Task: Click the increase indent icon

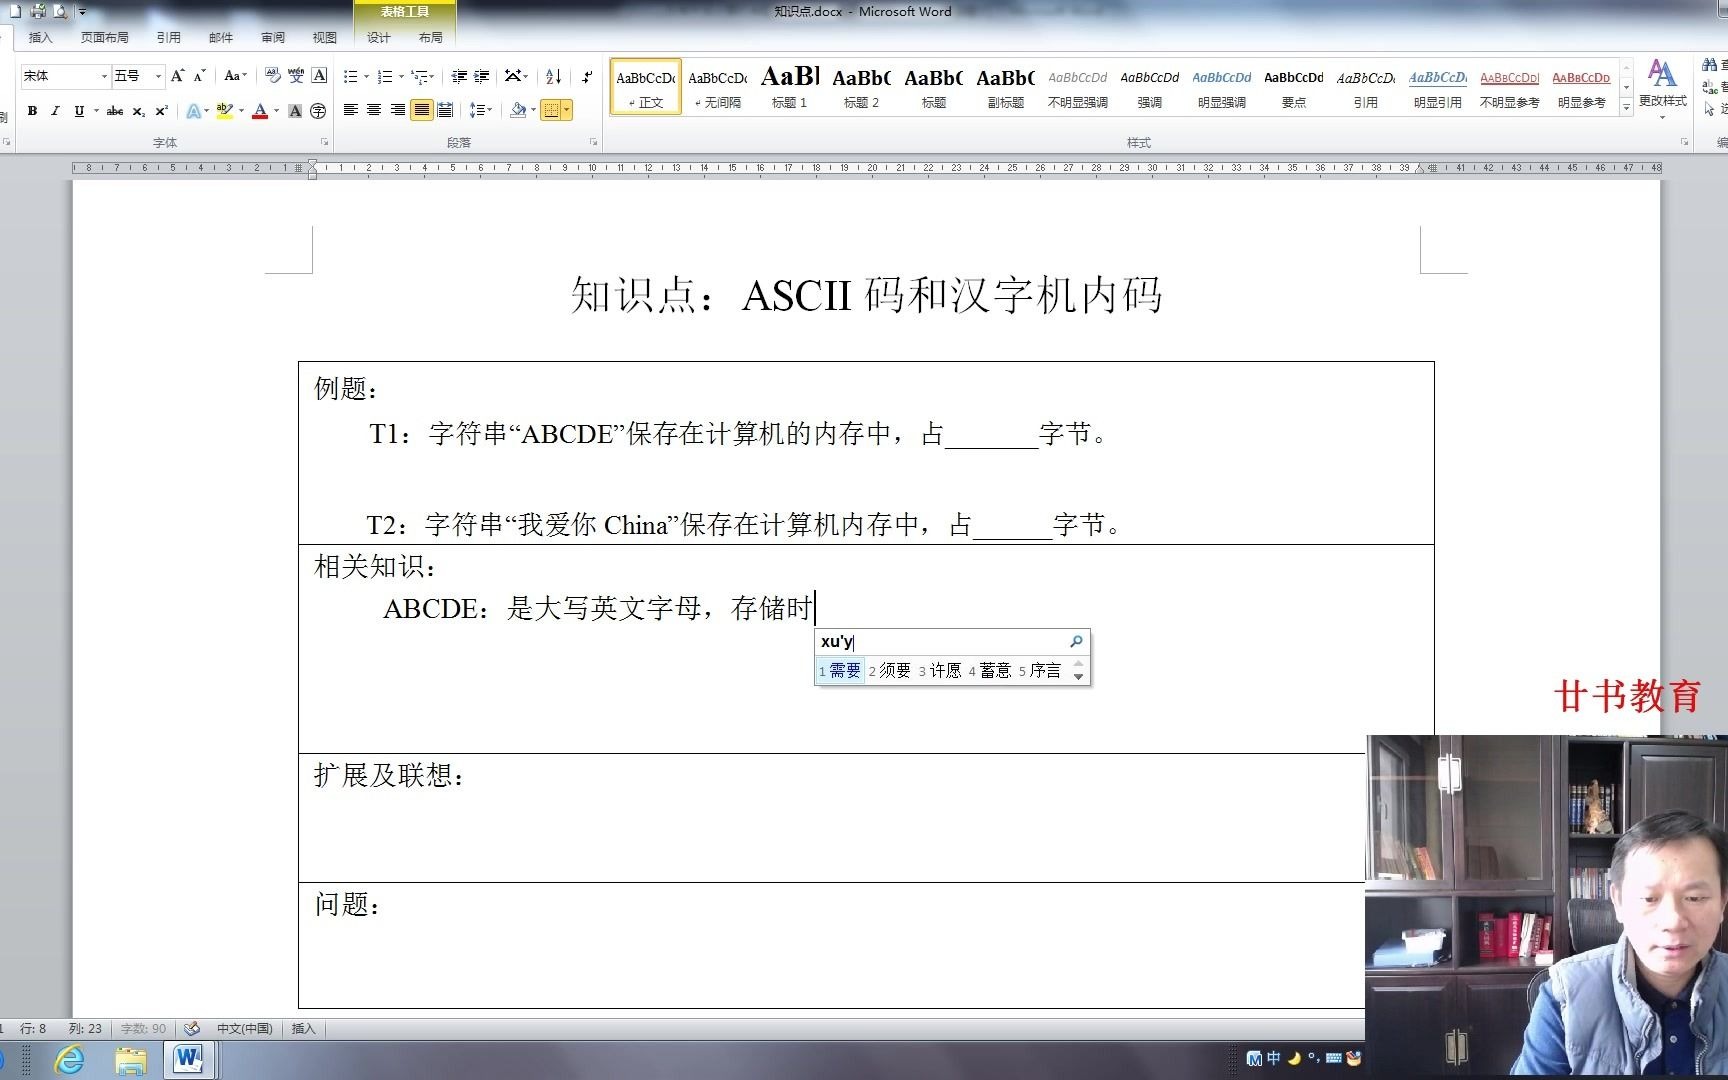Action: coord(481,77)
